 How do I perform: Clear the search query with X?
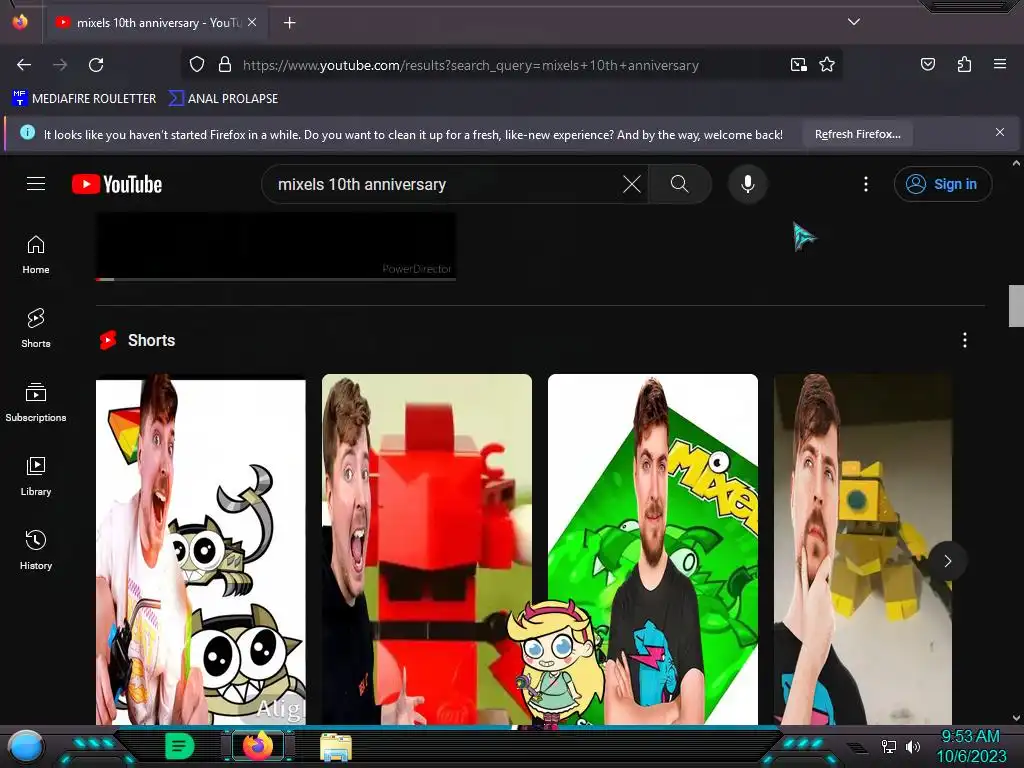click(632, 184)
